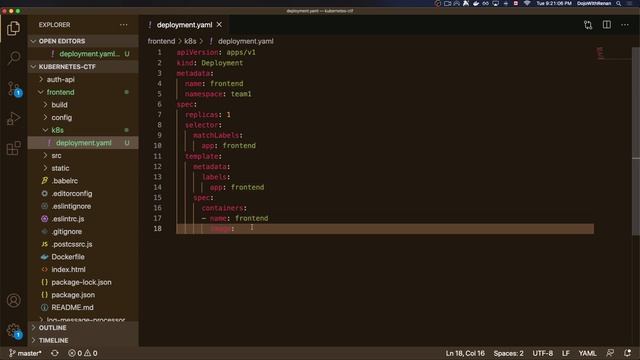Expand the static folder

[83, 168]
